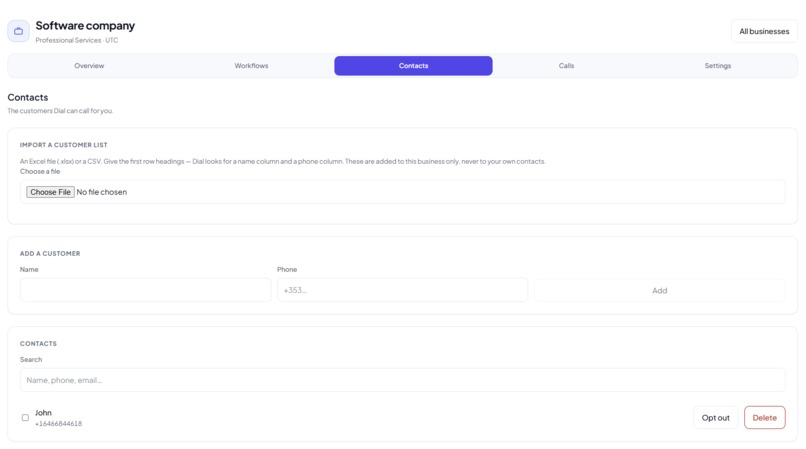Click the Software company title
Viewport: 806px width, 449px height.
[85, 26]
